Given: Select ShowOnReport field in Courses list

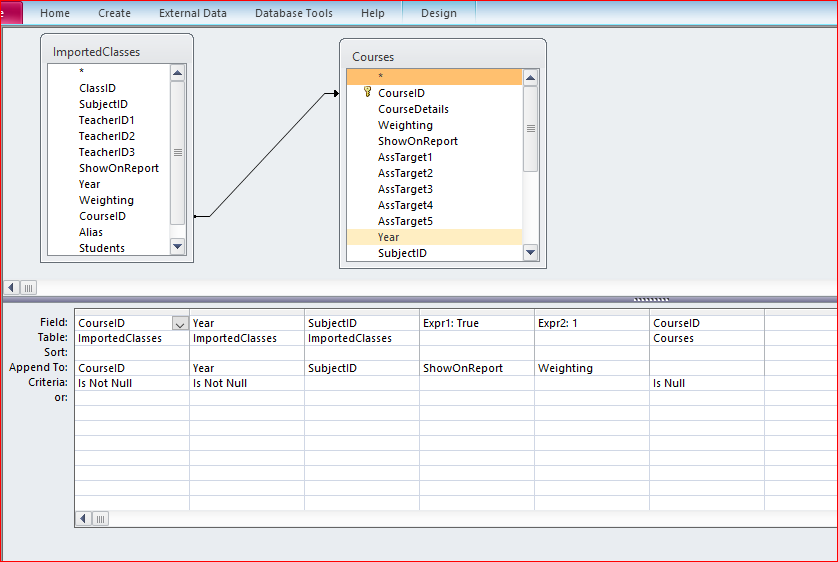Looking at the screenshot, I should [x=434, y=141].
